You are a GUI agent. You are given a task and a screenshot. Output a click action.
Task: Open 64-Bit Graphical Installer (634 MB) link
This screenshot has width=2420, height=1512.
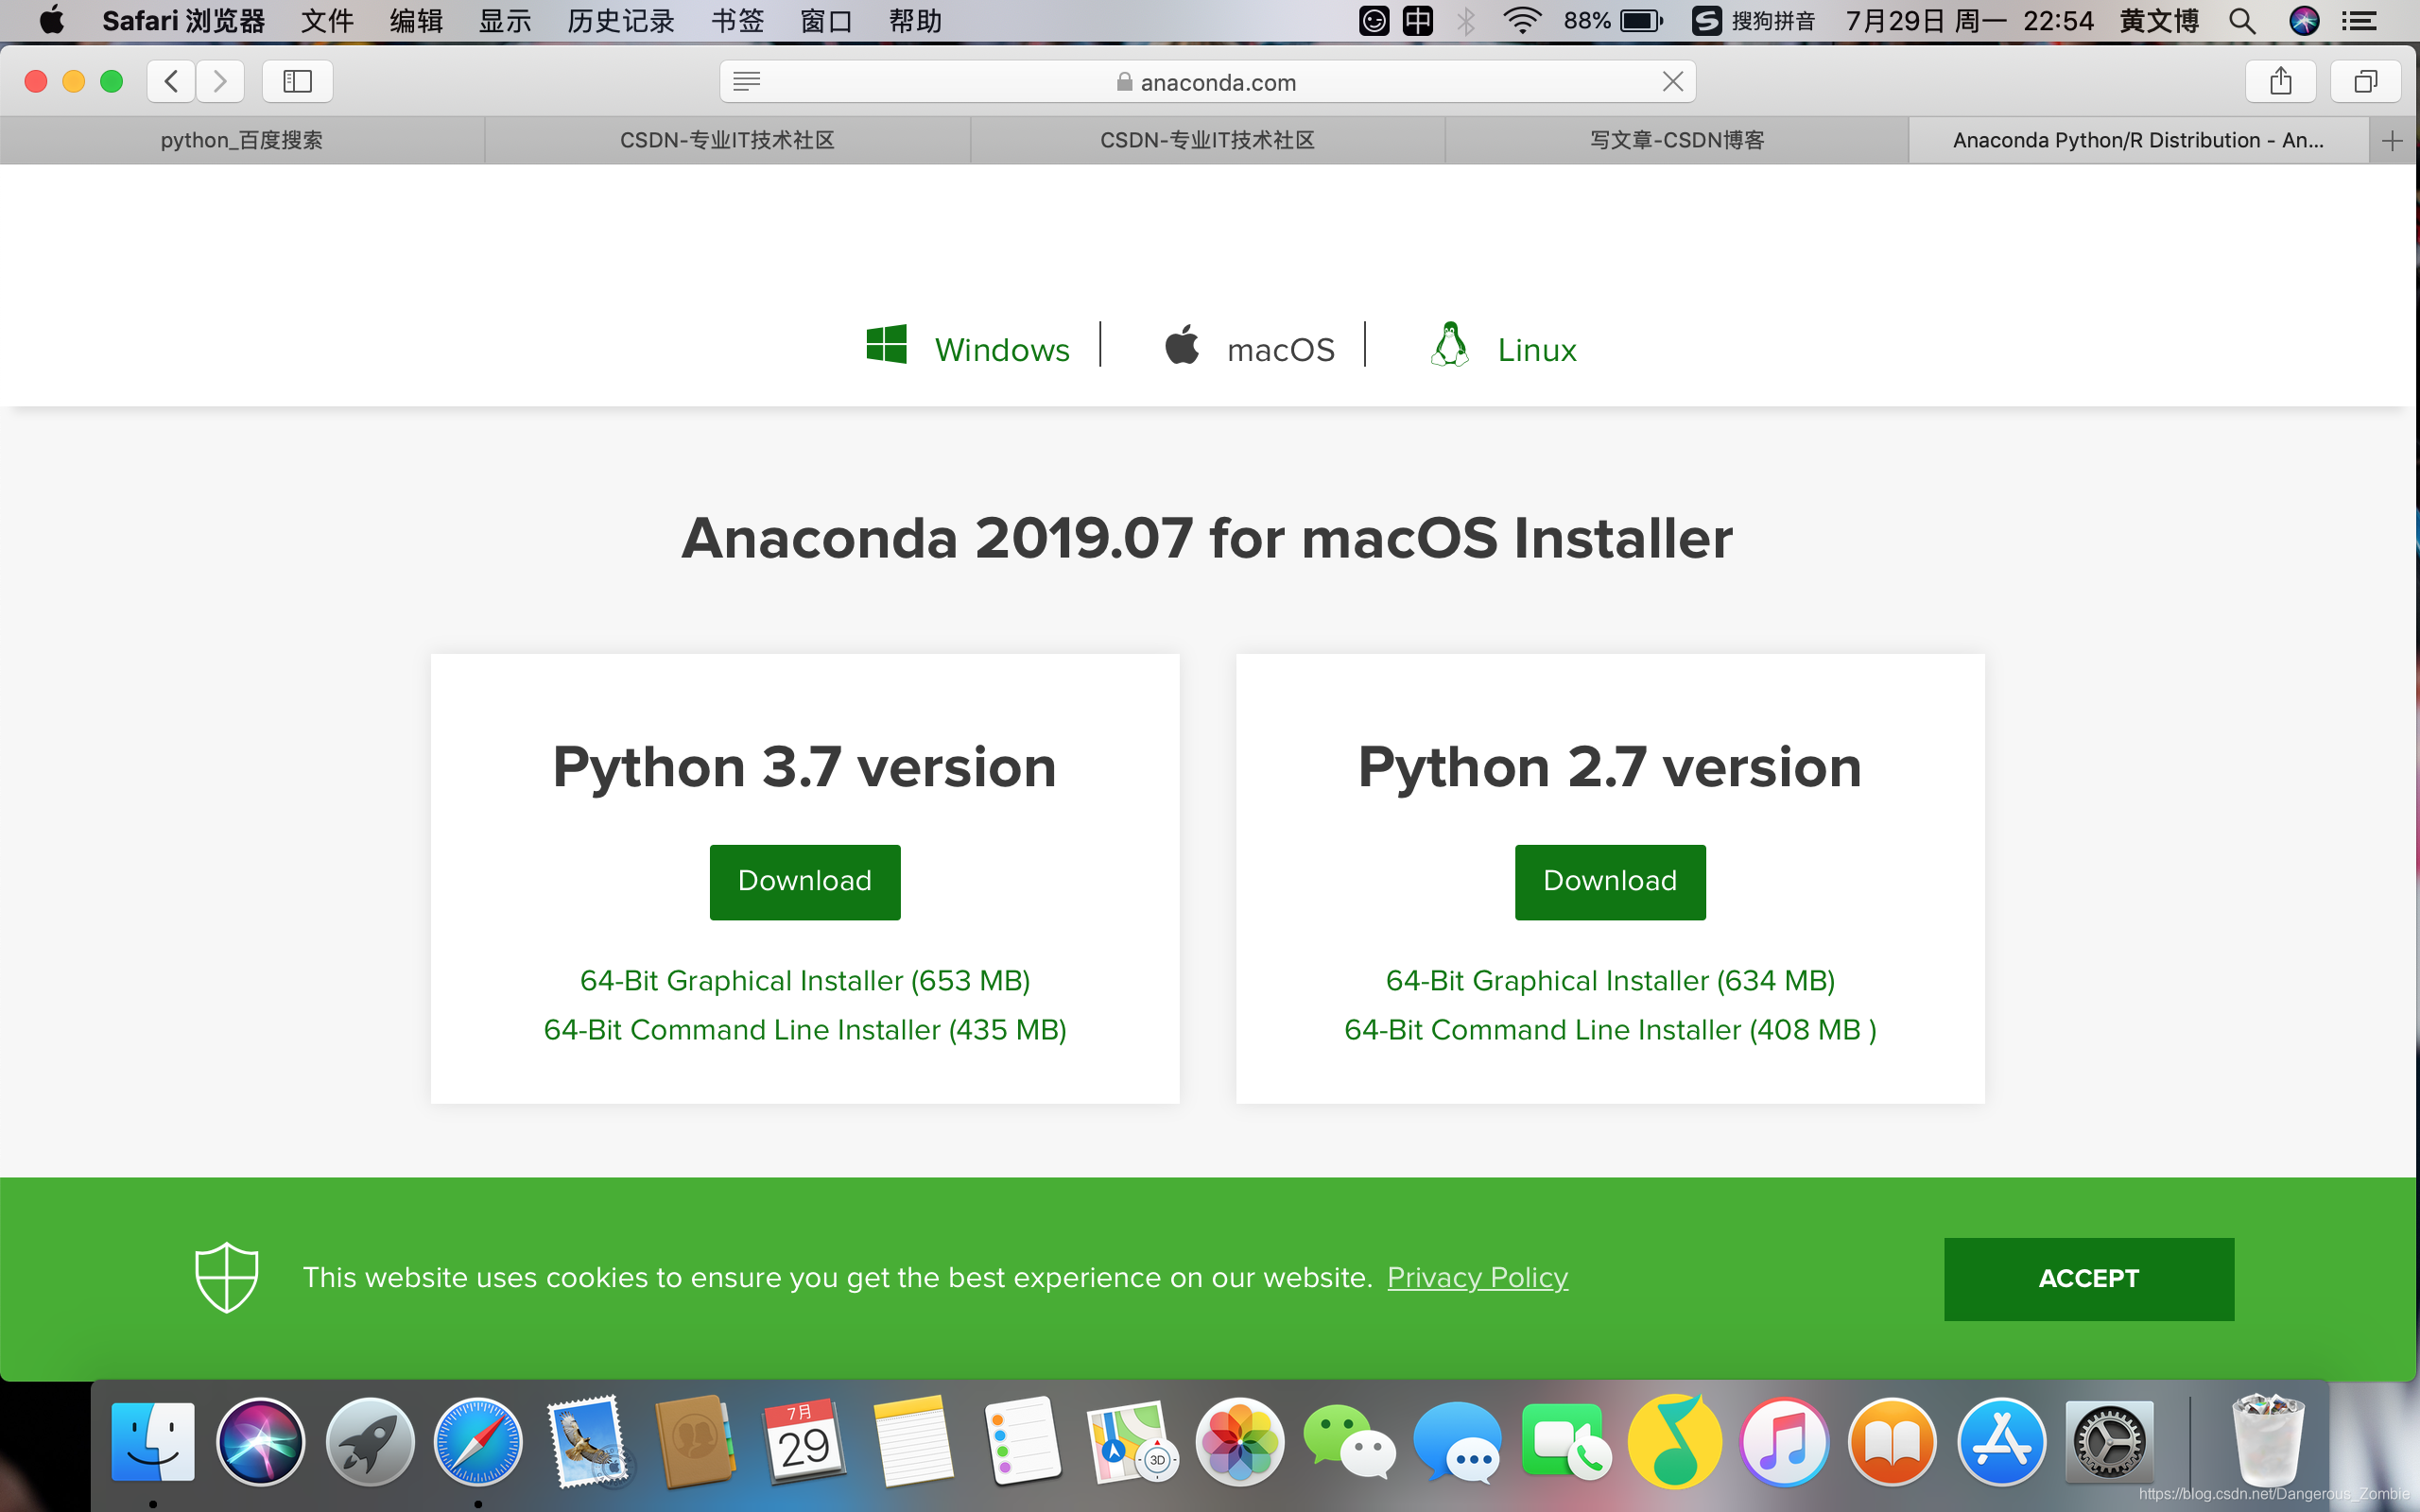click(1610, 980)
